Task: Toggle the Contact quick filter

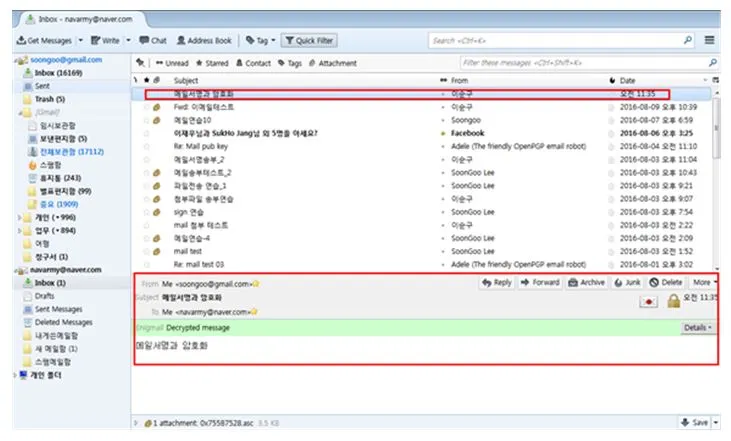Action: point(253,63)
